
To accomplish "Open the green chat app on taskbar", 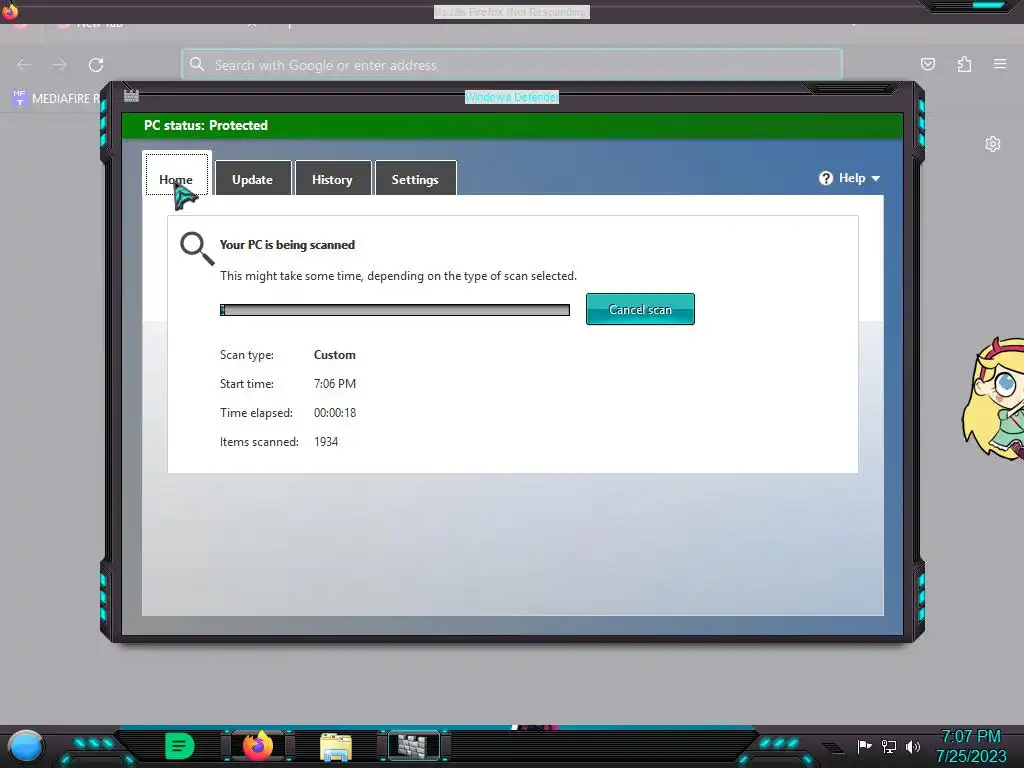I will [x=180, y=746].
